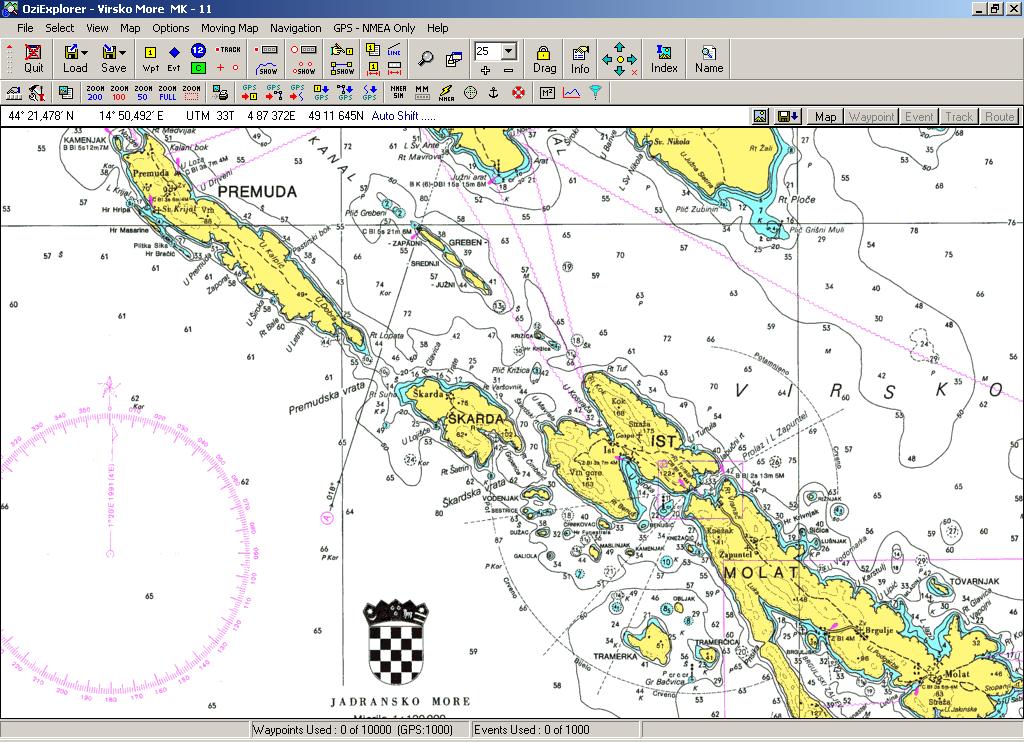Select the Wpt waypoint placement tool
The height and width of the screenshot is (742, 1024).
point(150,58)
